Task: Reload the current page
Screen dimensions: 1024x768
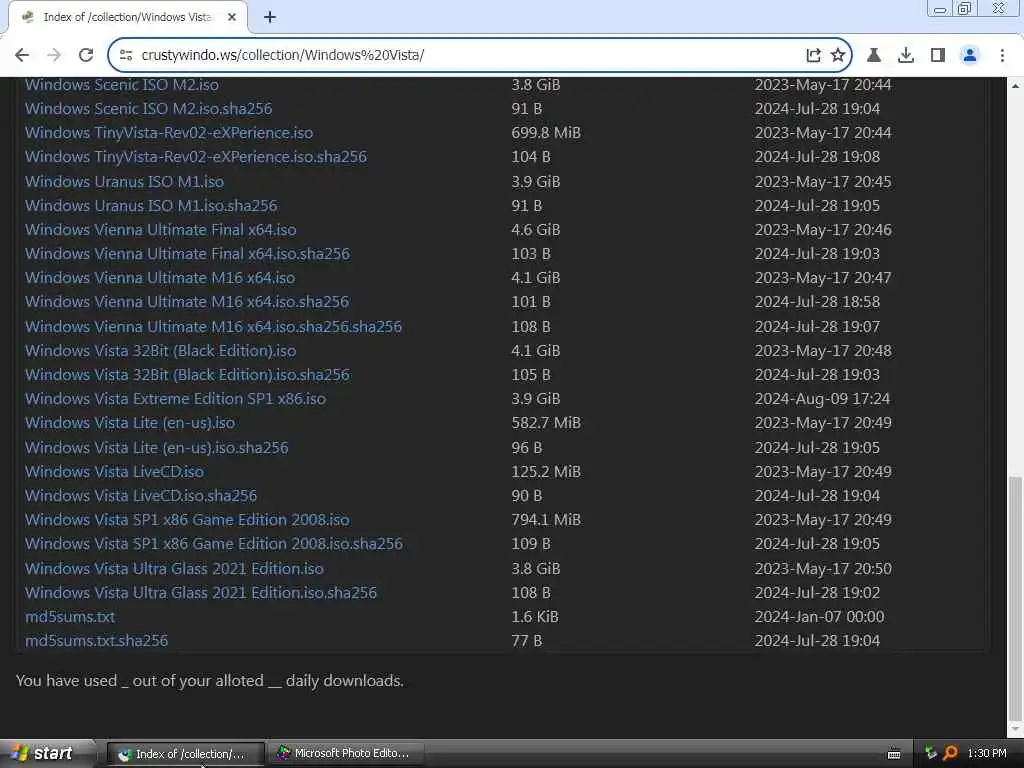Action: pos(86,55)
